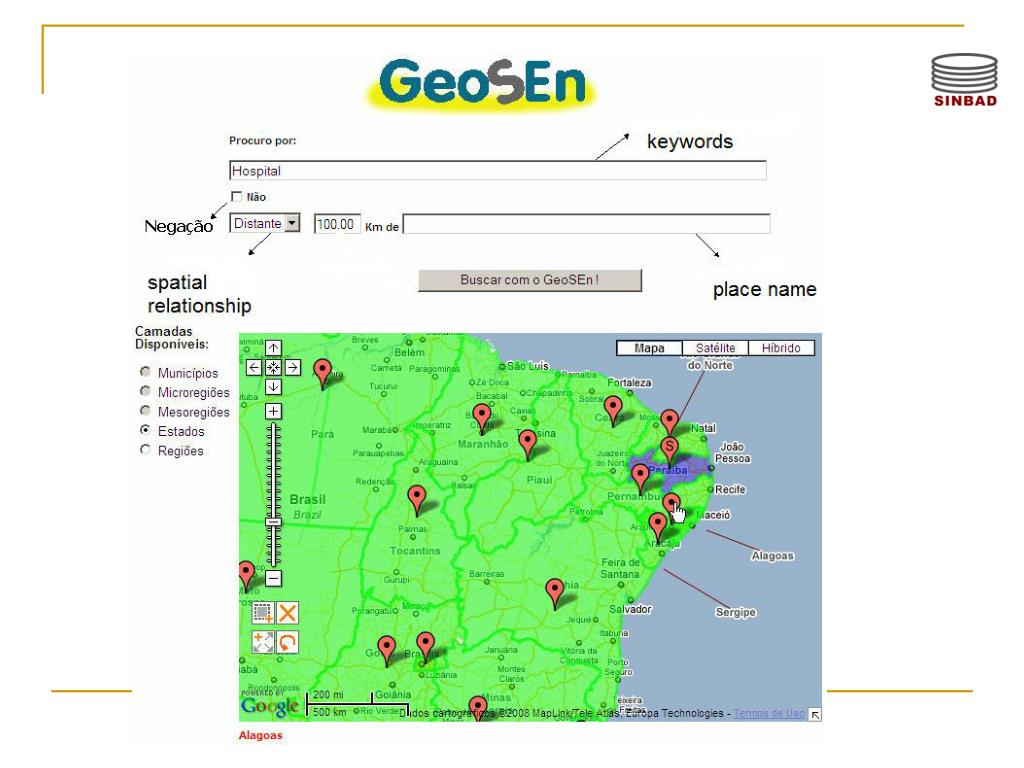
Task: Open the Termos de Uso link
Action: [769, 713]
